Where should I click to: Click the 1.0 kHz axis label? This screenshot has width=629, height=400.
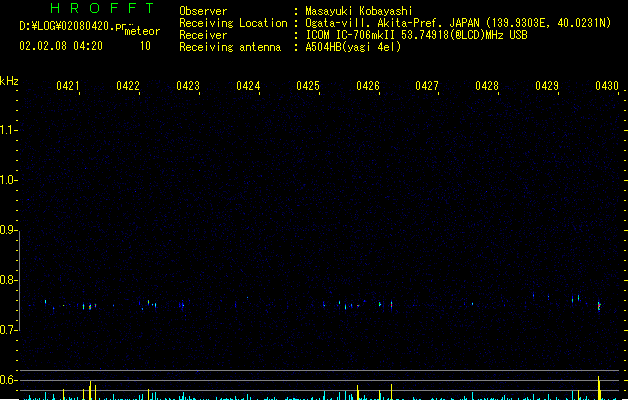click(7, 180)
